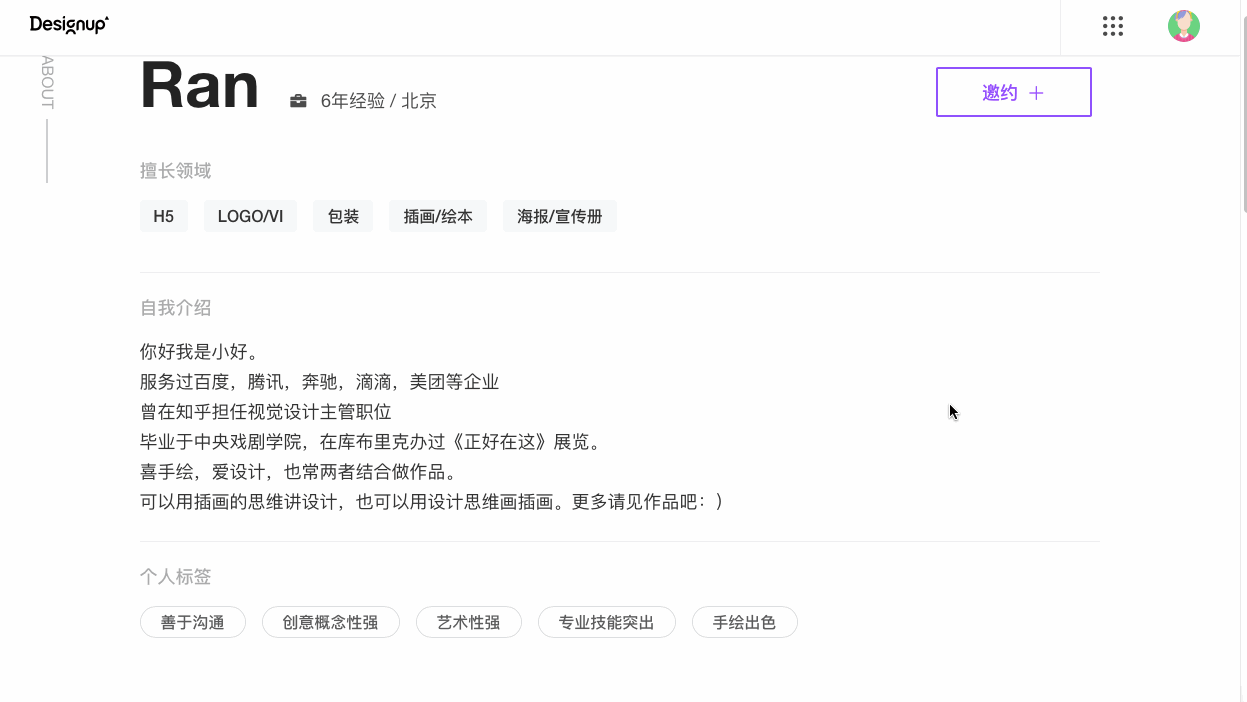The height and width of the screenshot is (702, 1247).
Task: Select the LOGO/VI skill tag
Action: coord(250,216)
